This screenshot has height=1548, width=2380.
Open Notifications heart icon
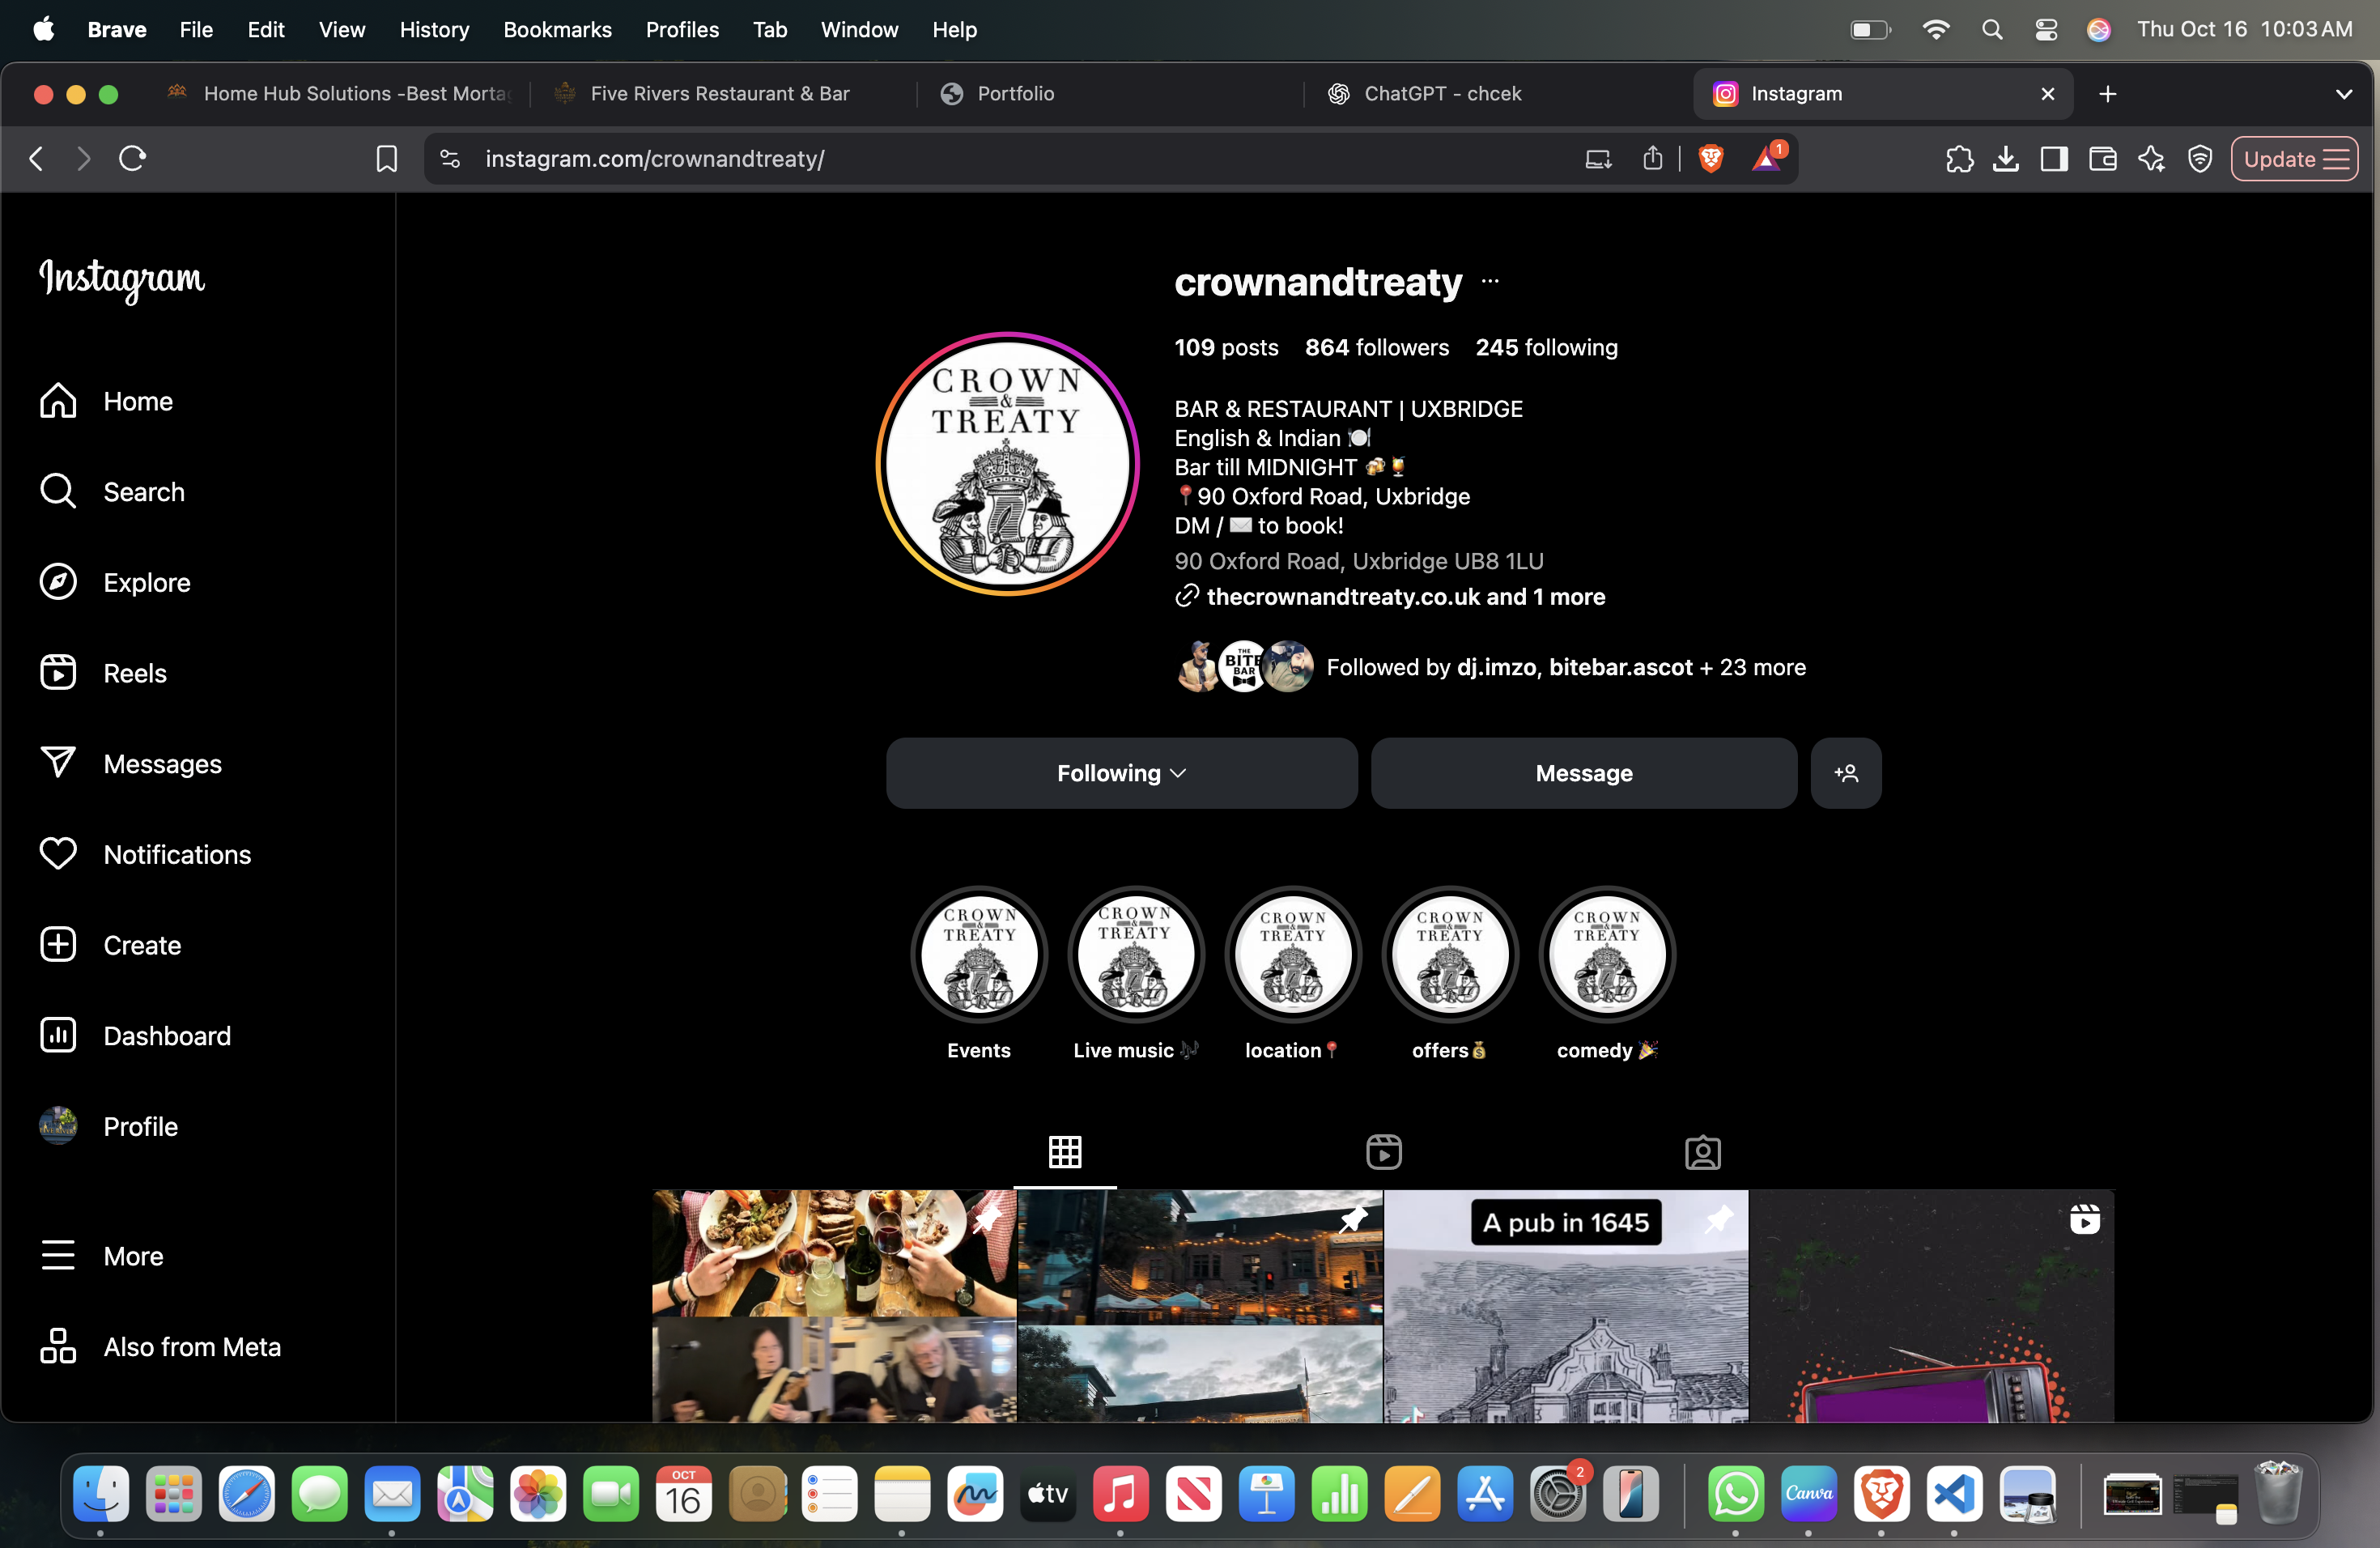(x=58, y=854)
